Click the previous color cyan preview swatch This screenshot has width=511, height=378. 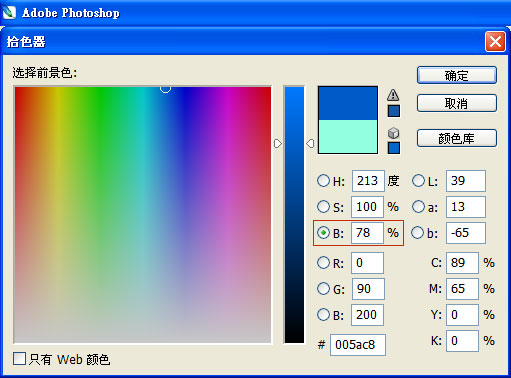[x=348, y=137]
